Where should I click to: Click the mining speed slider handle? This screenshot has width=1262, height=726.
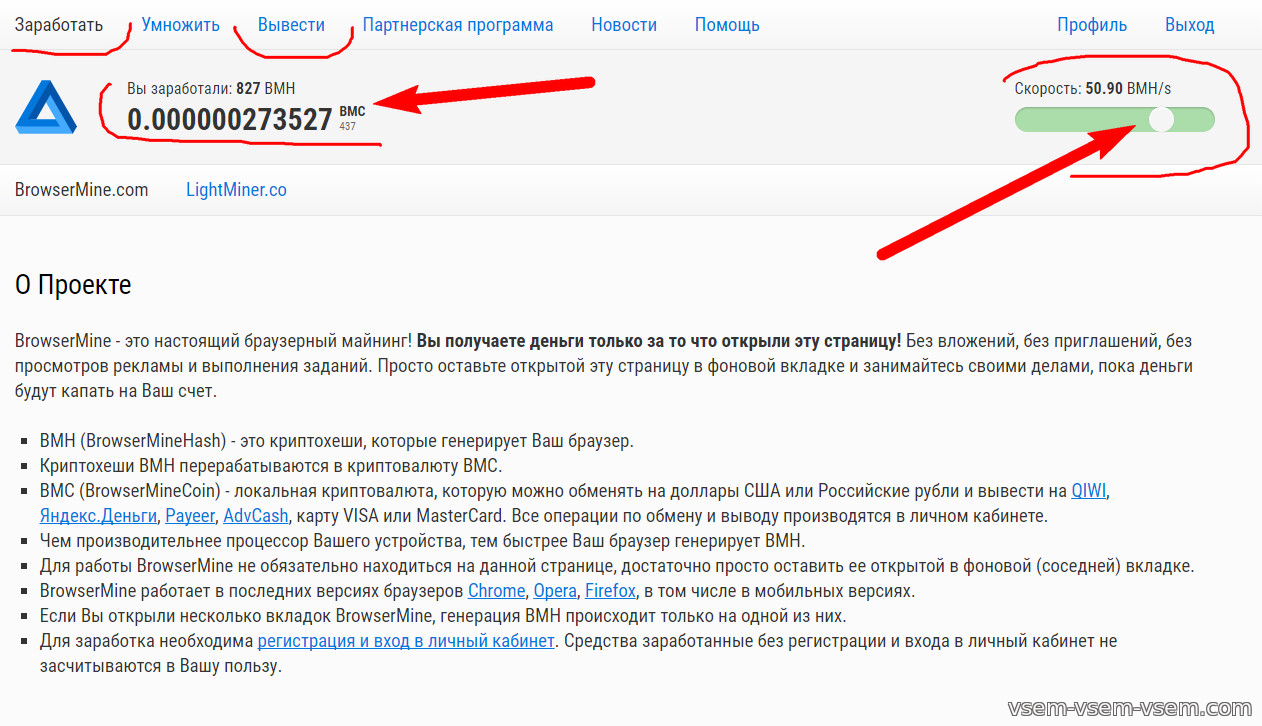(x=1161, y=120)
